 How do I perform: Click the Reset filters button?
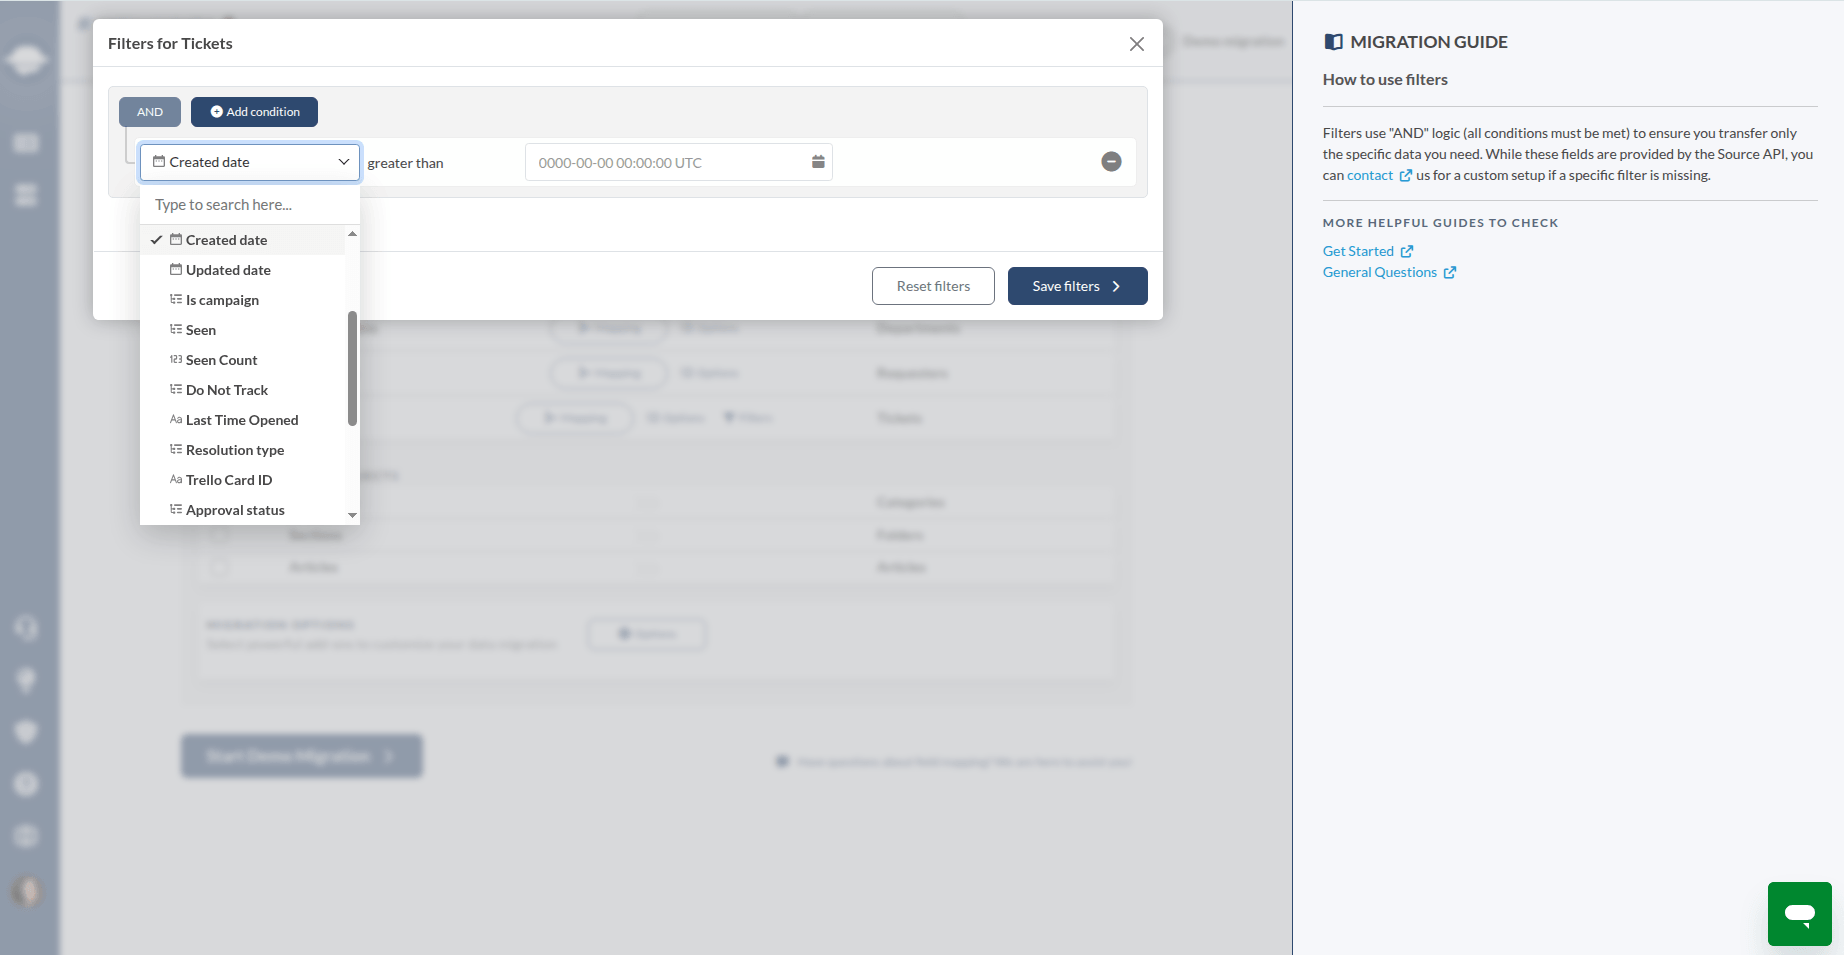933,286
